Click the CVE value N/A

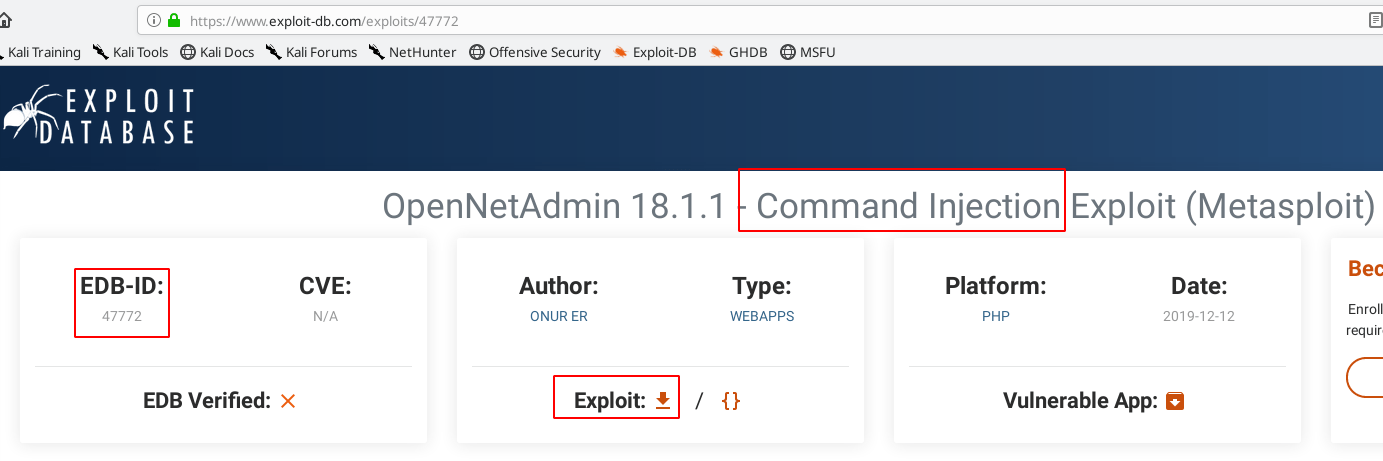pos(325,316)
